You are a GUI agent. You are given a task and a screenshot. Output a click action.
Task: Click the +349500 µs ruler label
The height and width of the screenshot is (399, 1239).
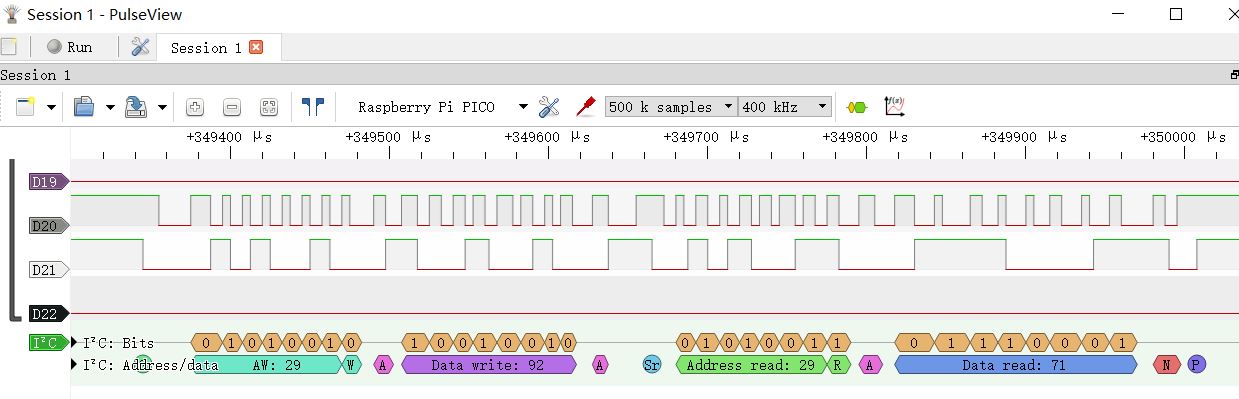(x=388, y=137)
